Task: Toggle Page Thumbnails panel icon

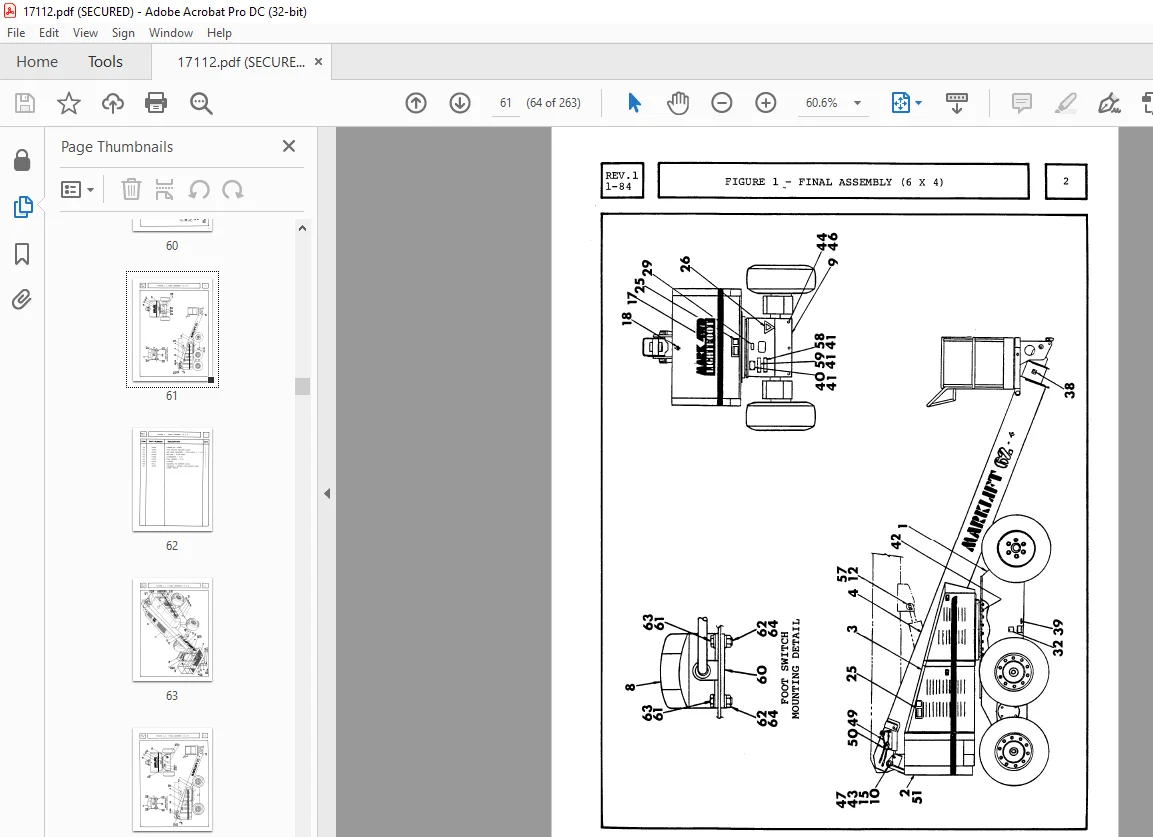Action: (x=22, y=207)
